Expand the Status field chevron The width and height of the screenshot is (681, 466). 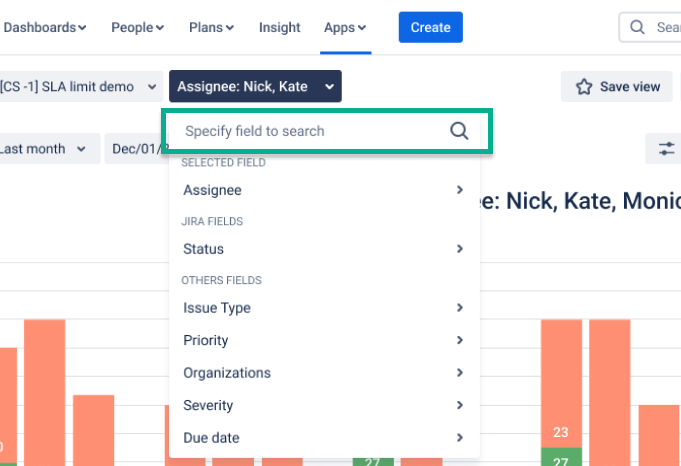click(x=459, y=249)
